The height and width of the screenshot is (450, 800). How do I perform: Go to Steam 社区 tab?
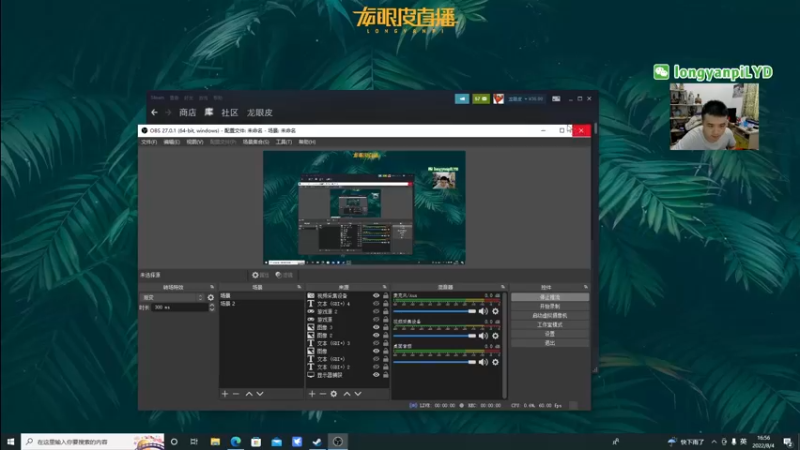230,112
